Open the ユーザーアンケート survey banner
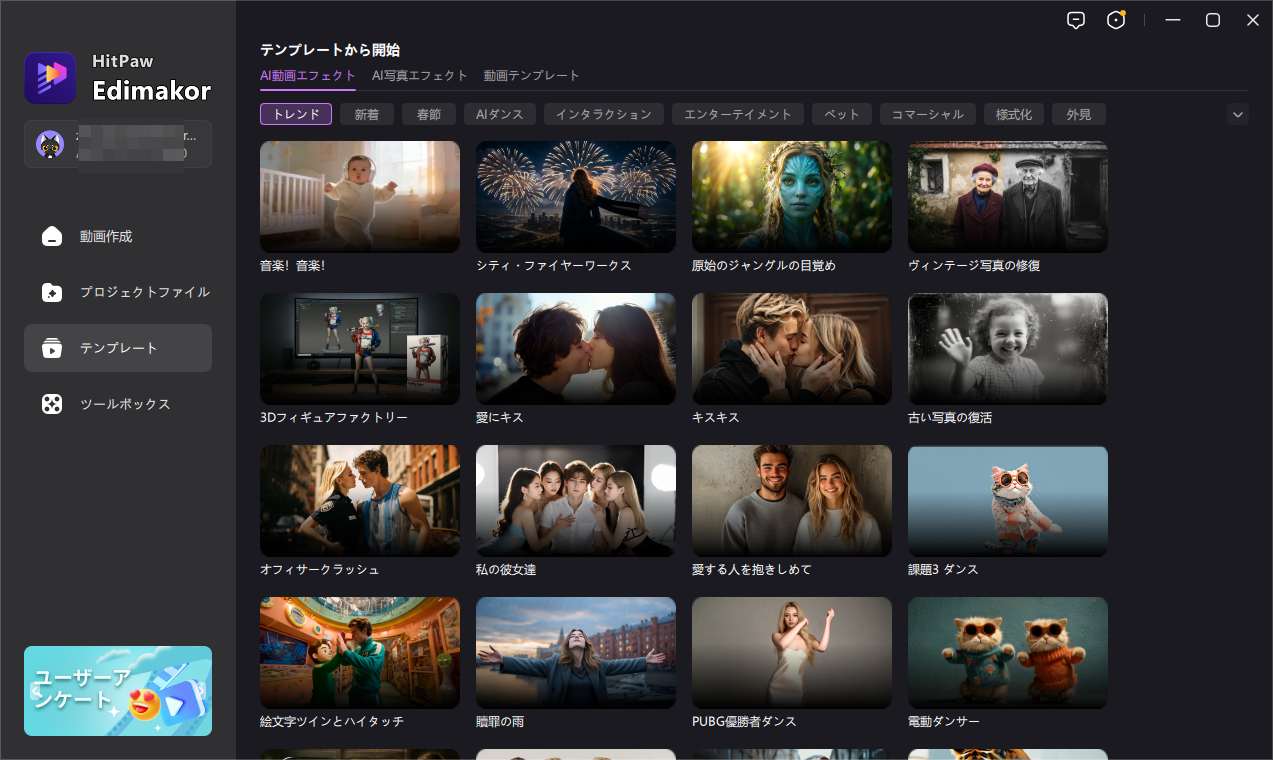1273x760 pixels. tap(117, 691)
